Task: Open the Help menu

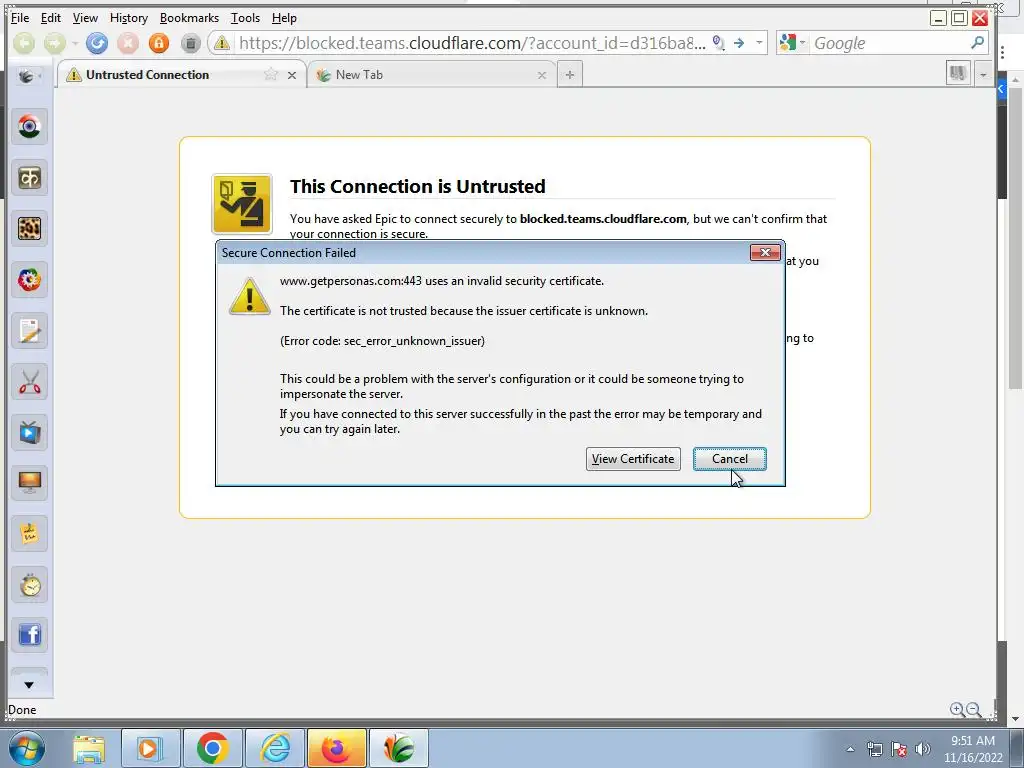Action: point(284,18)
